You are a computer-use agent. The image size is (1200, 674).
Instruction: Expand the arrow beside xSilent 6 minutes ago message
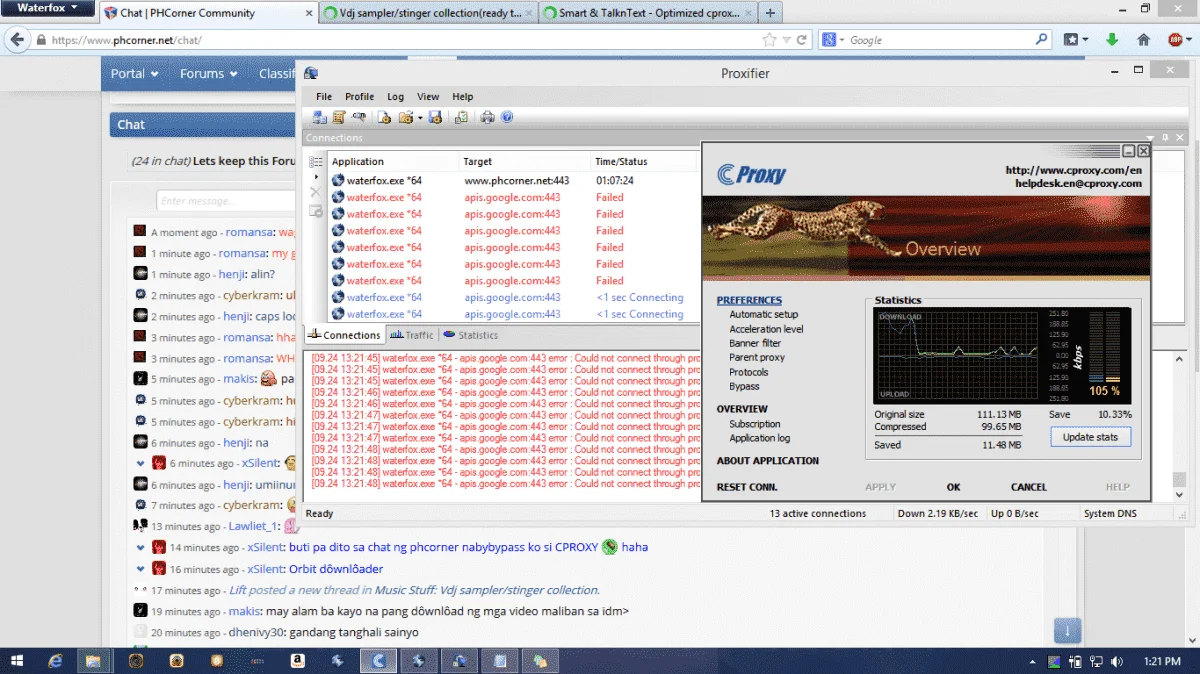coord(141,463)
